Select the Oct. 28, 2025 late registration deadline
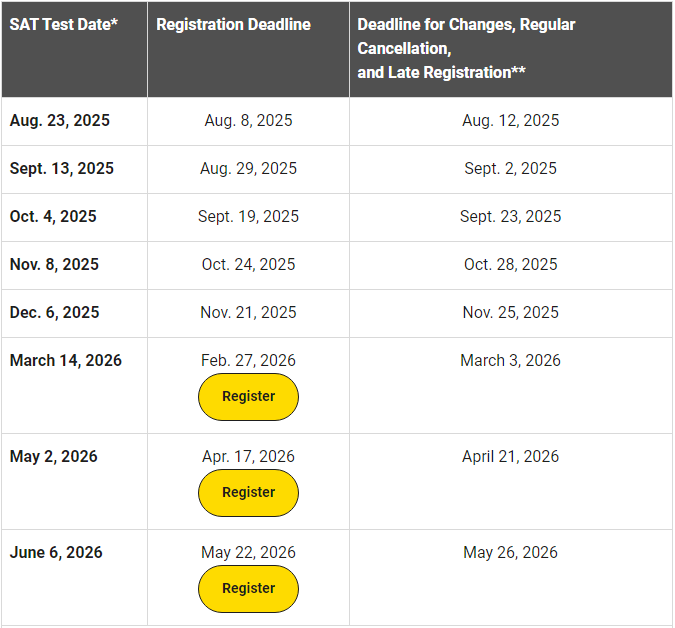Viewport: 675px width, 628px height. 510,264
